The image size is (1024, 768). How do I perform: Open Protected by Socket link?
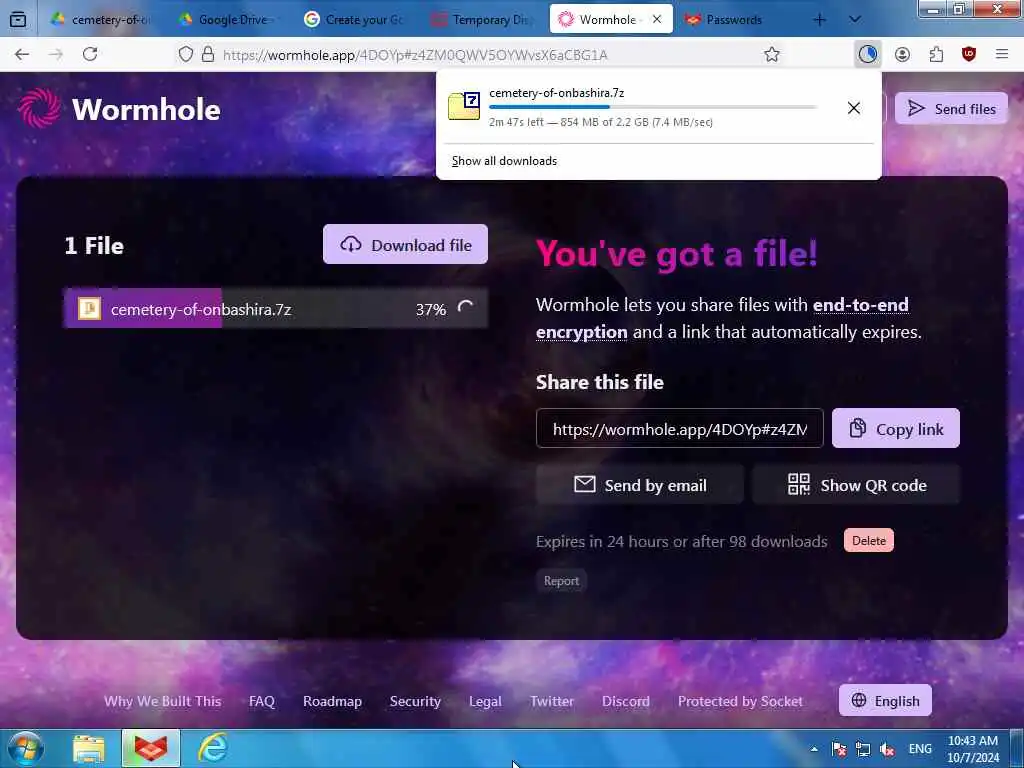click(740, 701)
